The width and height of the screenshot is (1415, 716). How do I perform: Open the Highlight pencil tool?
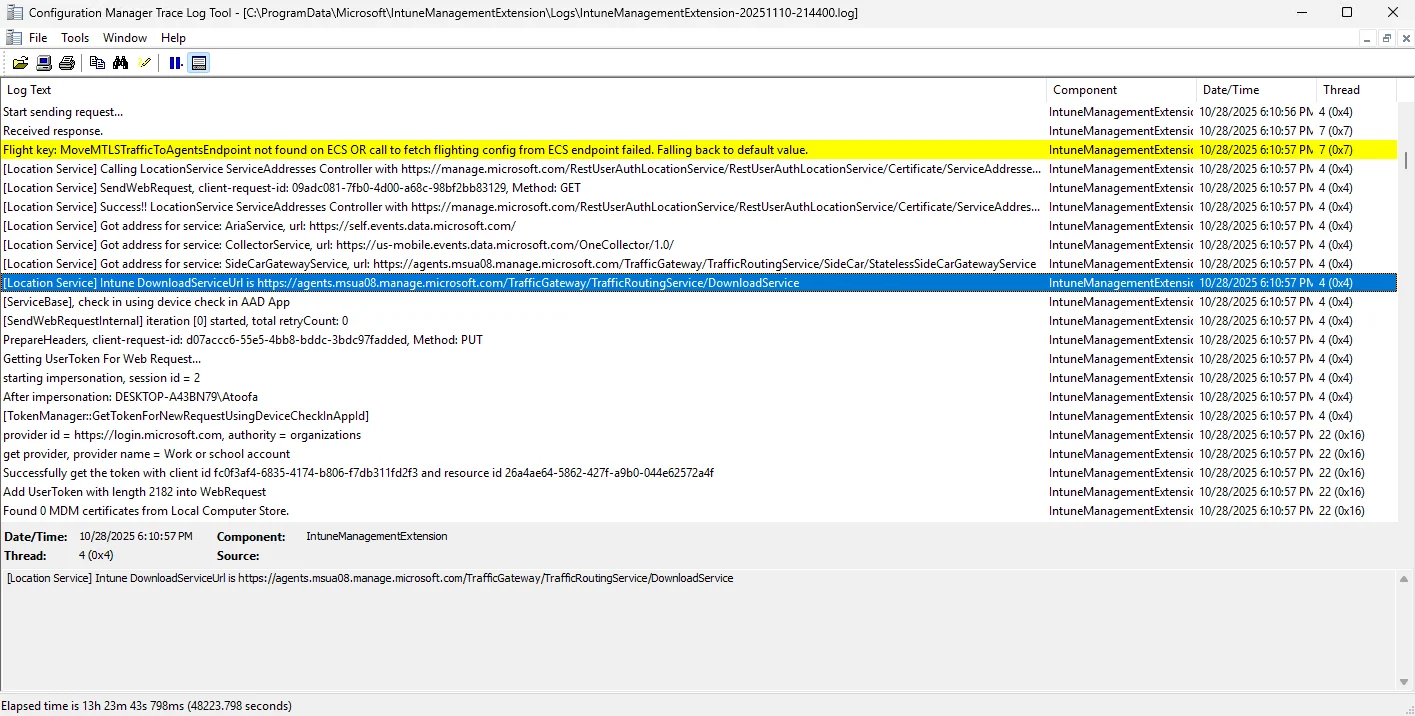(145, 63)
